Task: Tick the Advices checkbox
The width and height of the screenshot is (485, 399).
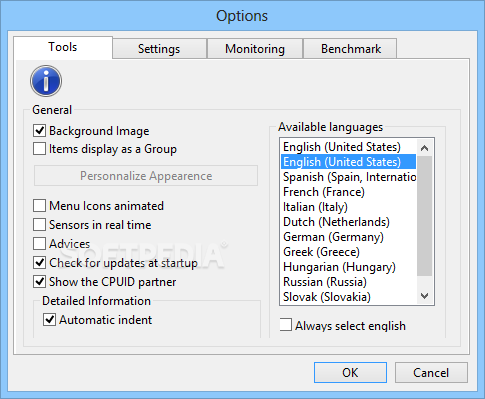Action: click(39, 244)
